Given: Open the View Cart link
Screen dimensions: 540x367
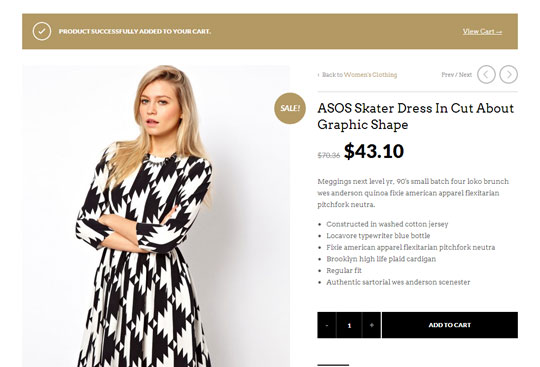Looking at the screenshot, I should [x=482, y=32].
